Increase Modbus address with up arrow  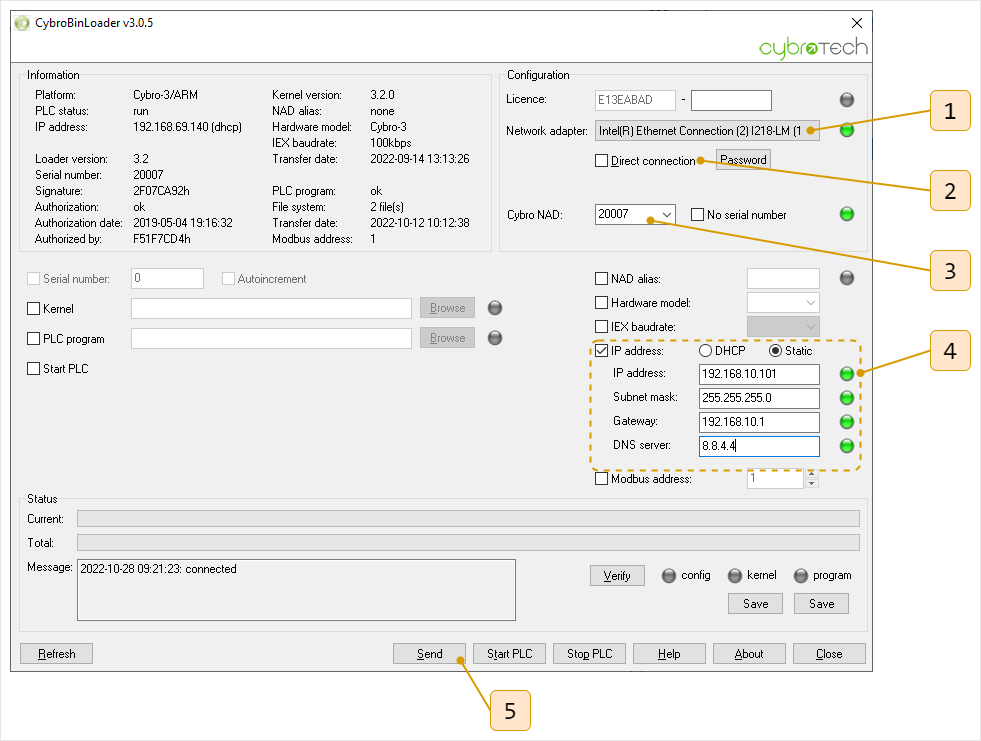click(x=811, y=474)
